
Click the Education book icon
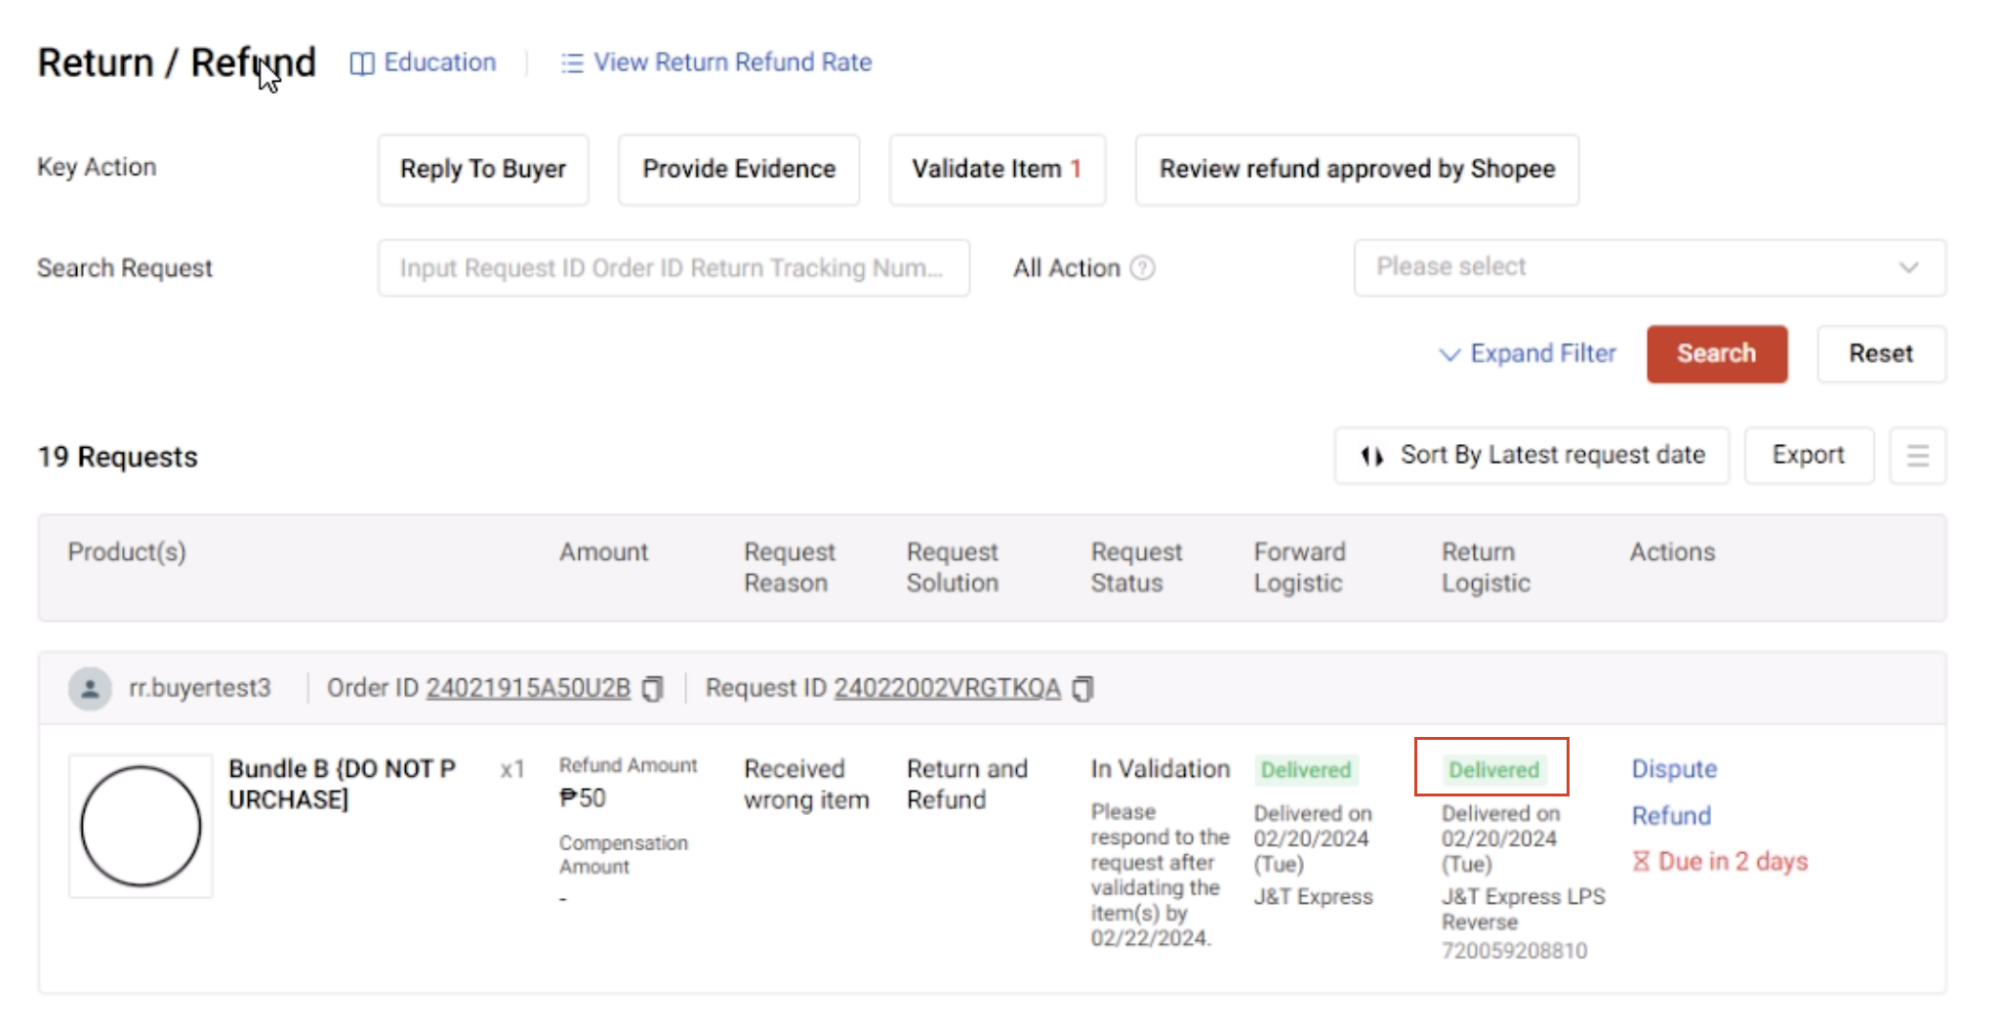point(361,63)
